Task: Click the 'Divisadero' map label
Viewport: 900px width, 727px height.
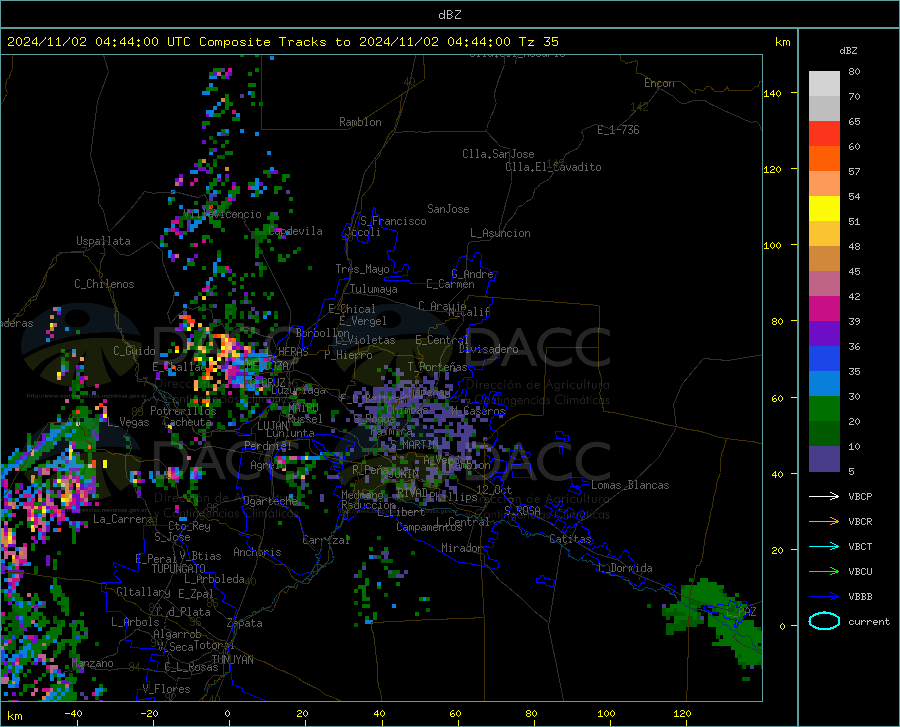Action: (x=488, y=349)
